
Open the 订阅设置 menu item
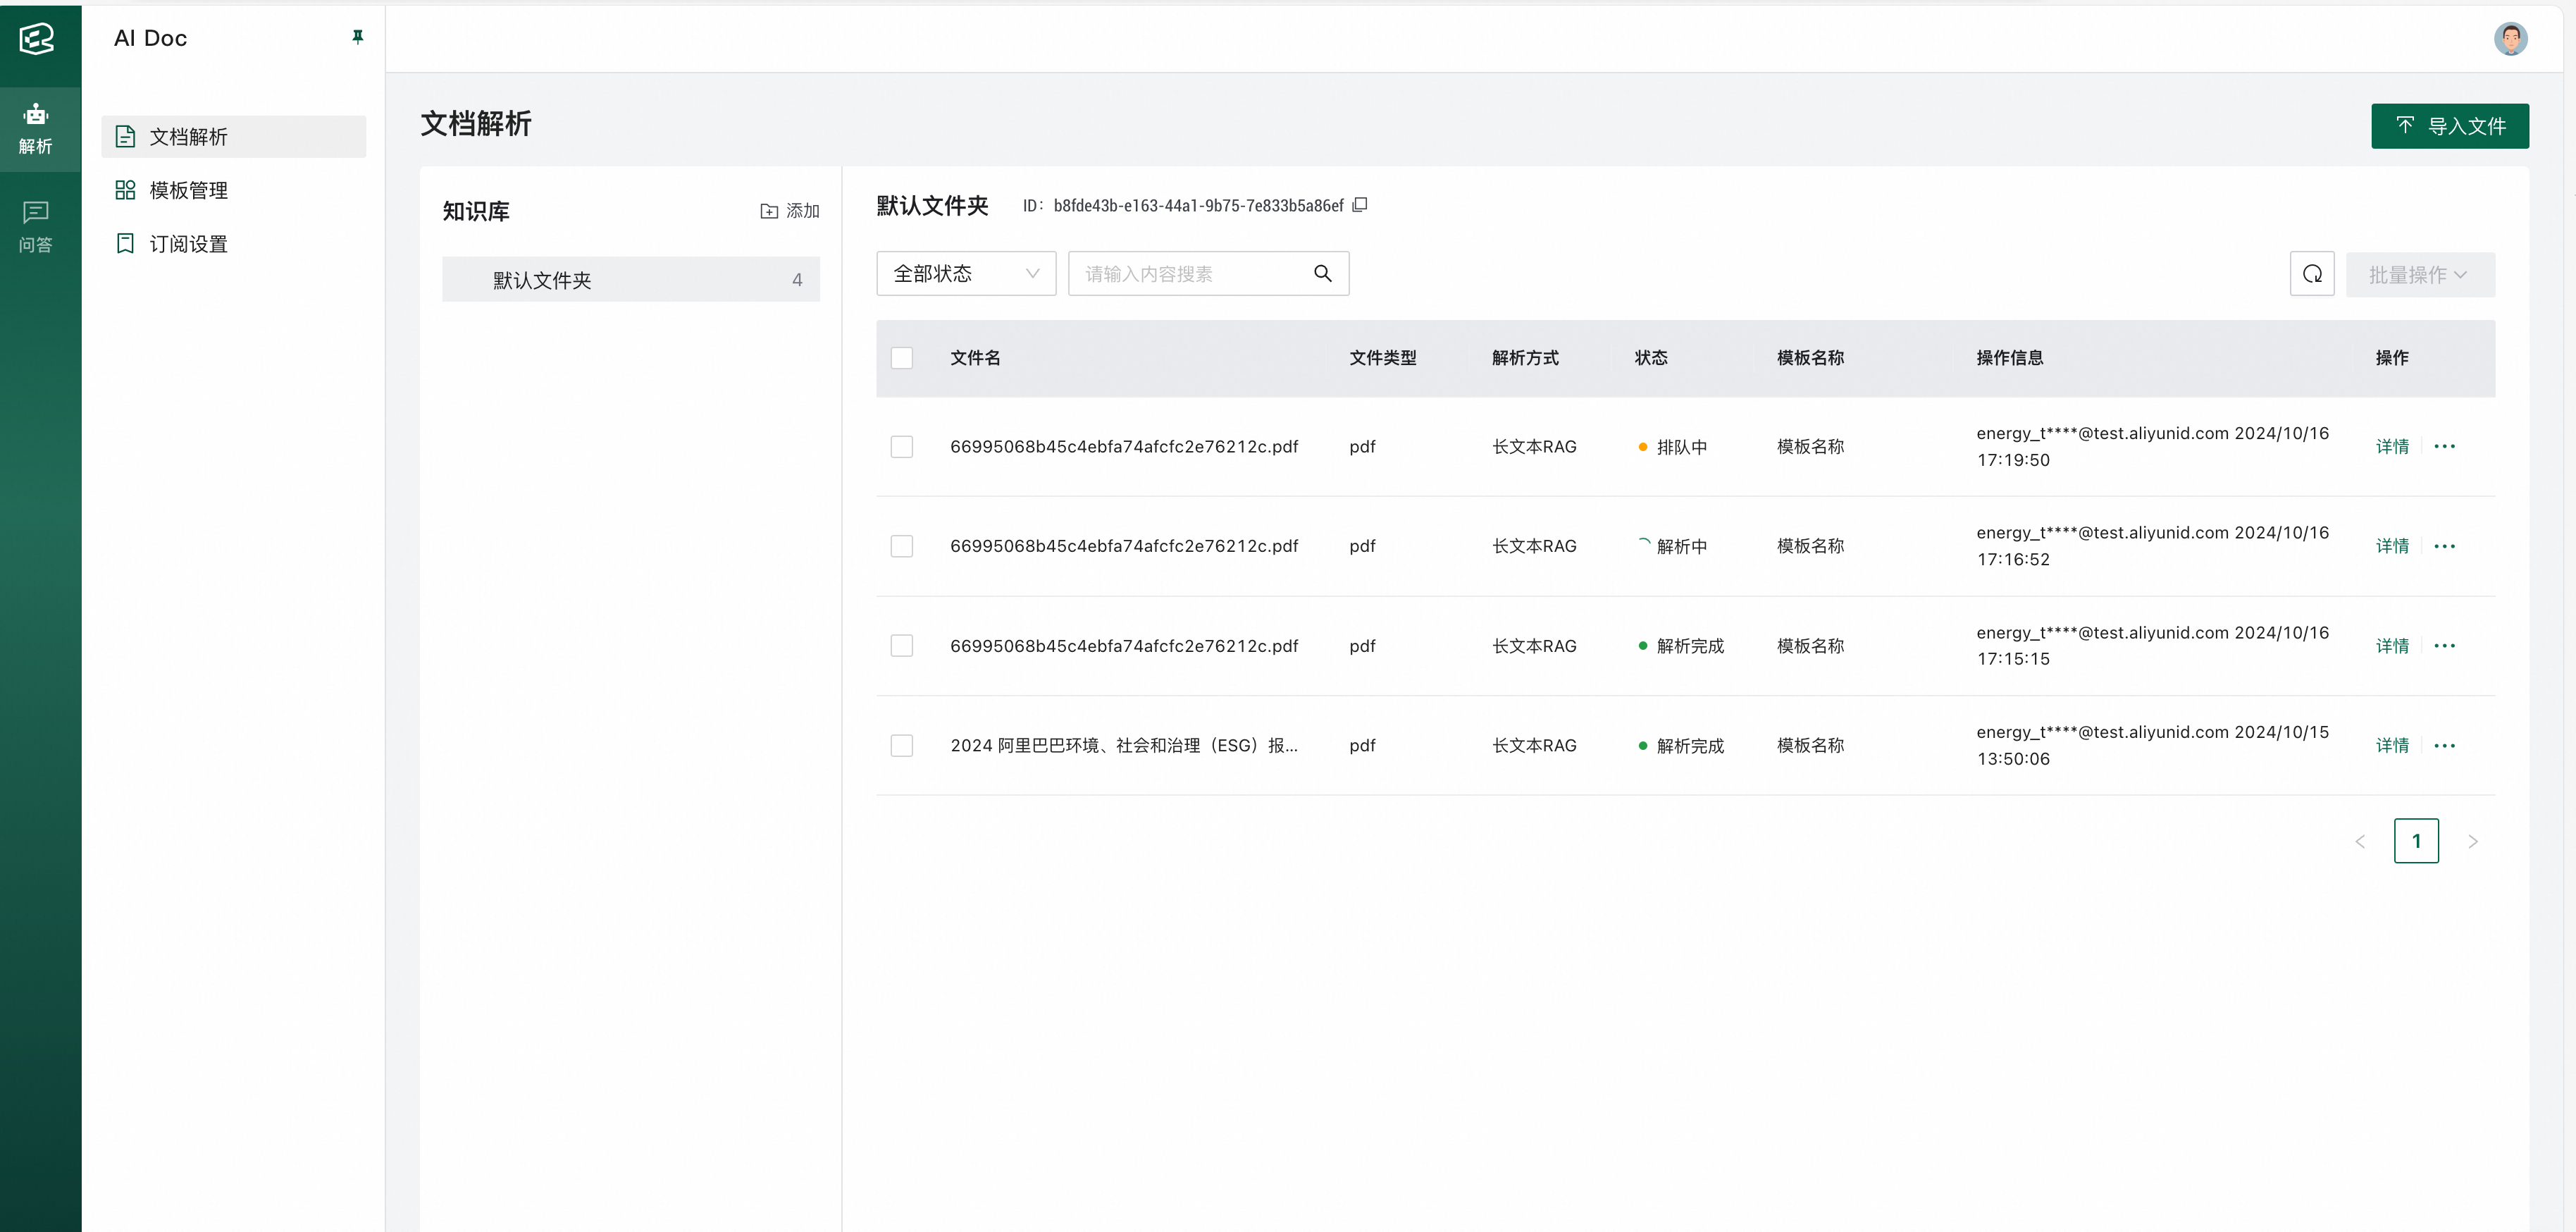[x=233, y=244]
